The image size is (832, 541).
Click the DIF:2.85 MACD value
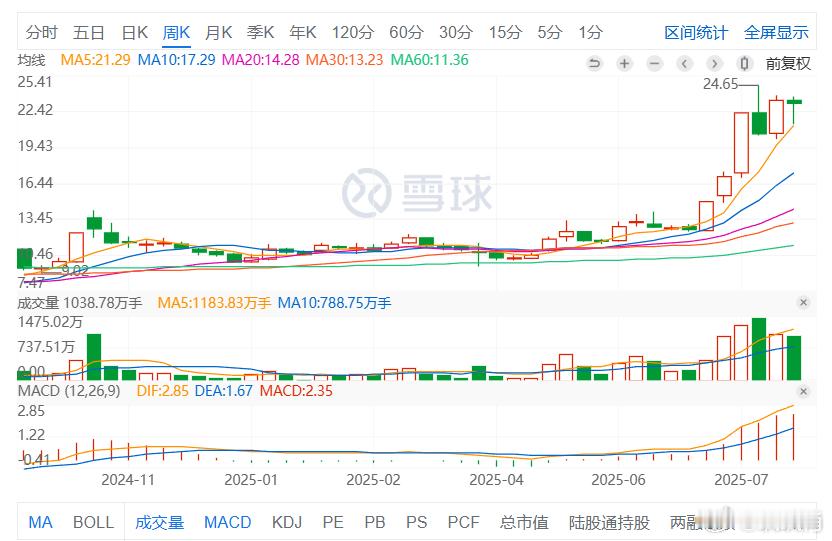[162, 391]
